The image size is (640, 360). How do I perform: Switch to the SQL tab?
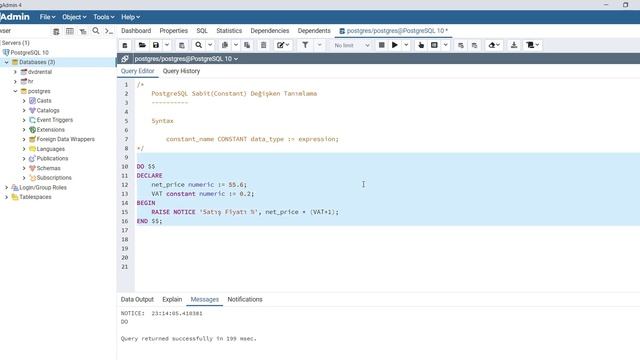coord(202,31)
